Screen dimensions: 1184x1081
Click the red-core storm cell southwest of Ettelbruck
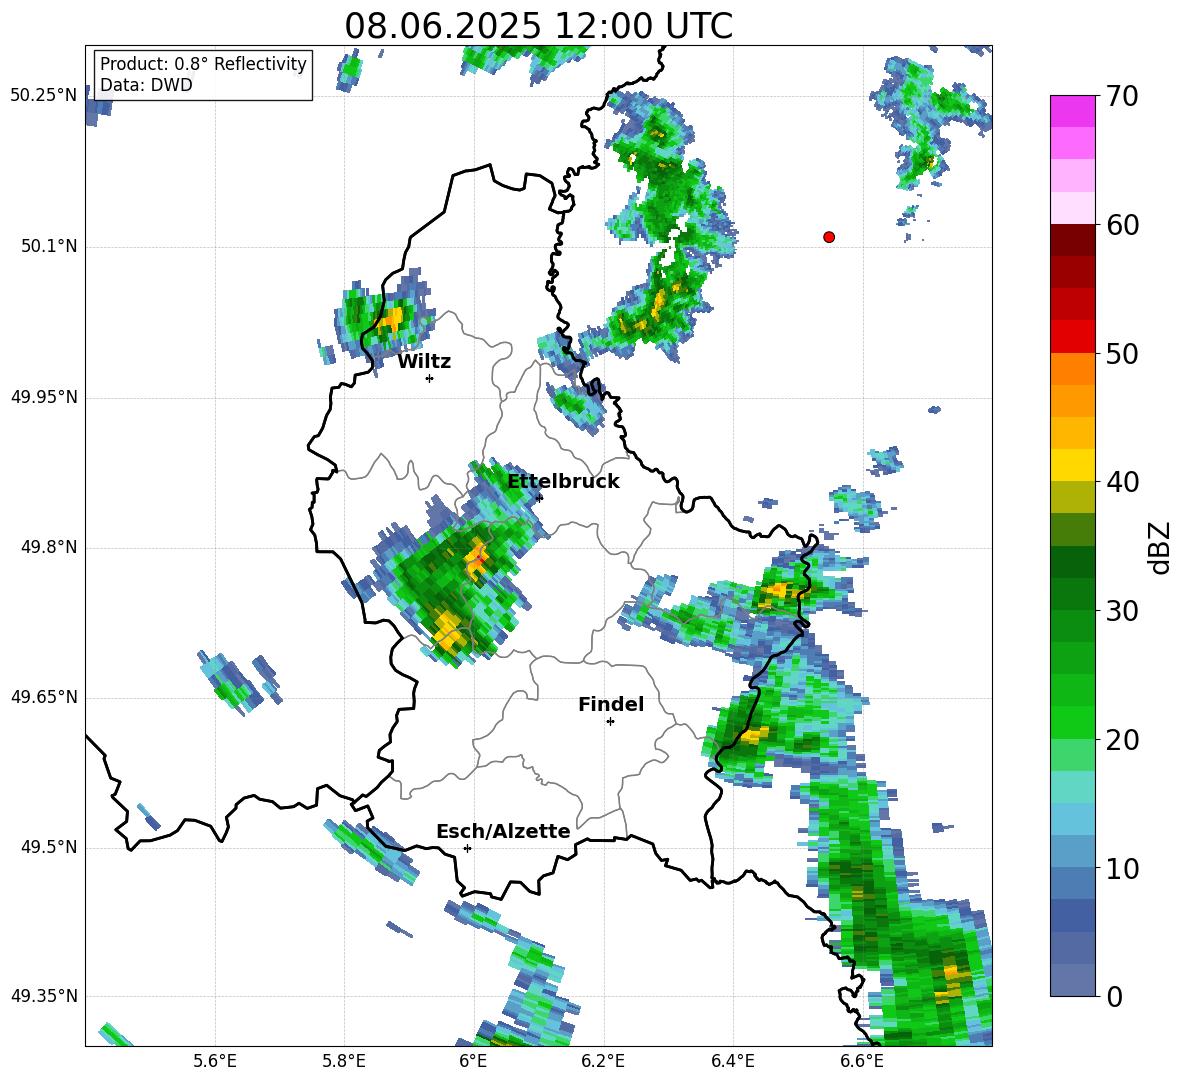pos(476,559)
